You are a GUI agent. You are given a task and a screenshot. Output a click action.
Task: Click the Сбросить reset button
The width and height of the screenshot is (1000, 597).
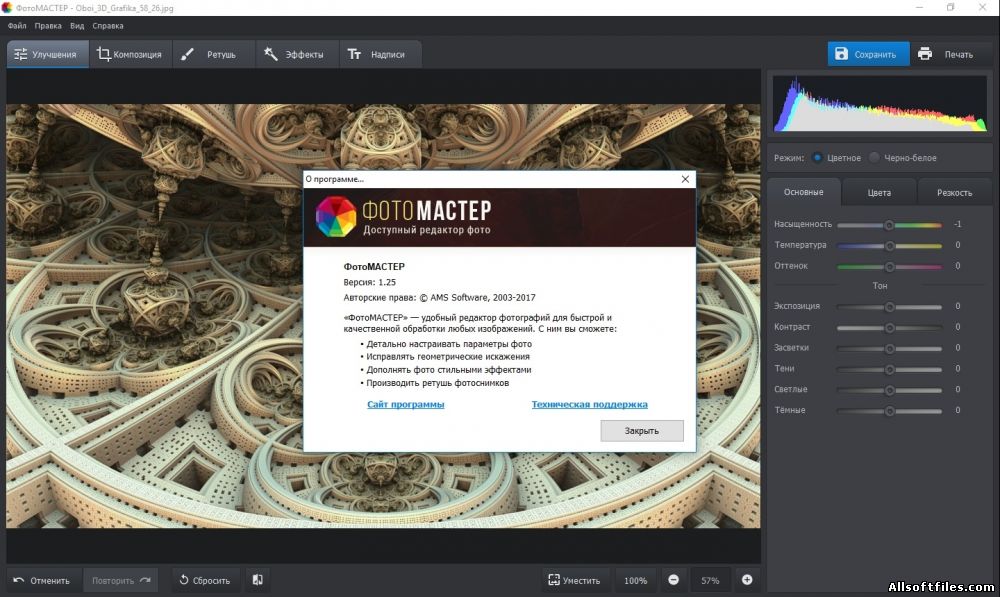205,580
